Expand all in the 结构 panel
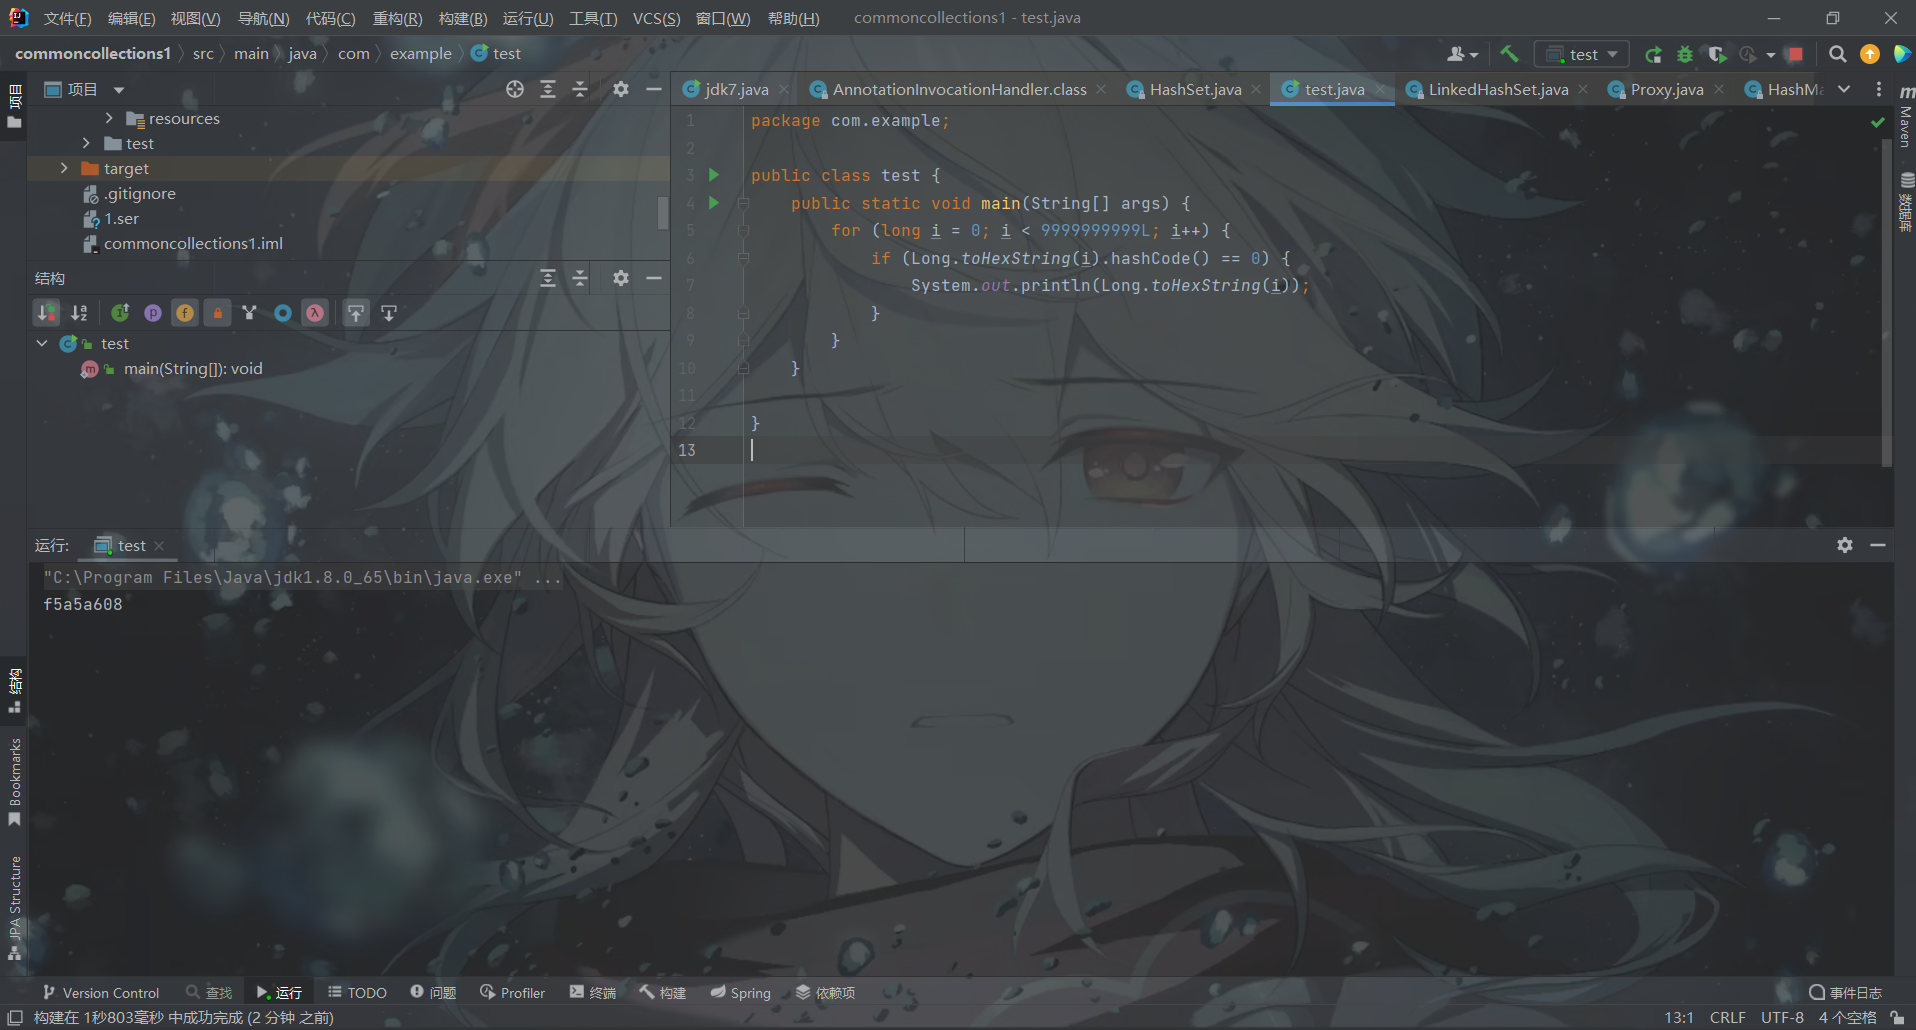This screenshot has height=1030, width=1916. (548, 278)
